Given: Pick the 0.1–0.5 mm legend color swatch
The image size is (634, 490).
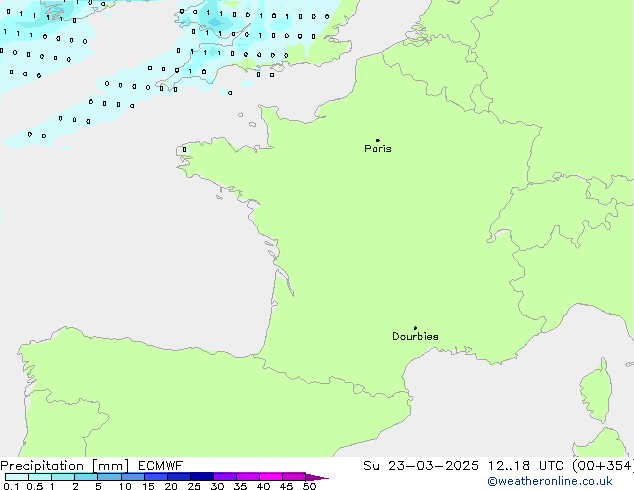Looking at the screenshot, I should coord(17,477).
